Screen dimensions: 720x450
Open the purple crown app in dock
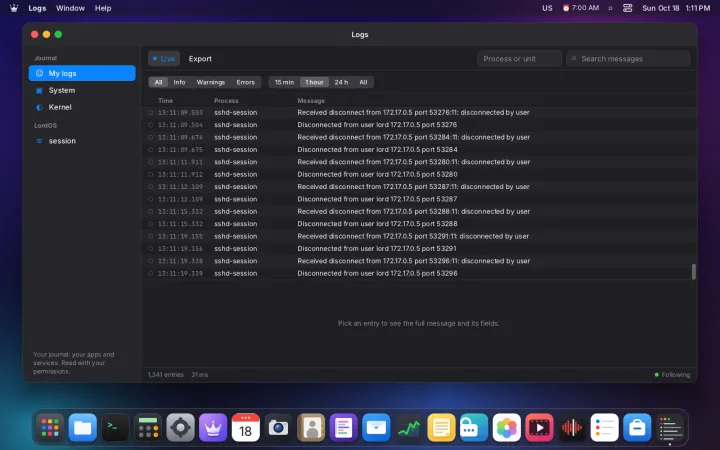point(213,428)
